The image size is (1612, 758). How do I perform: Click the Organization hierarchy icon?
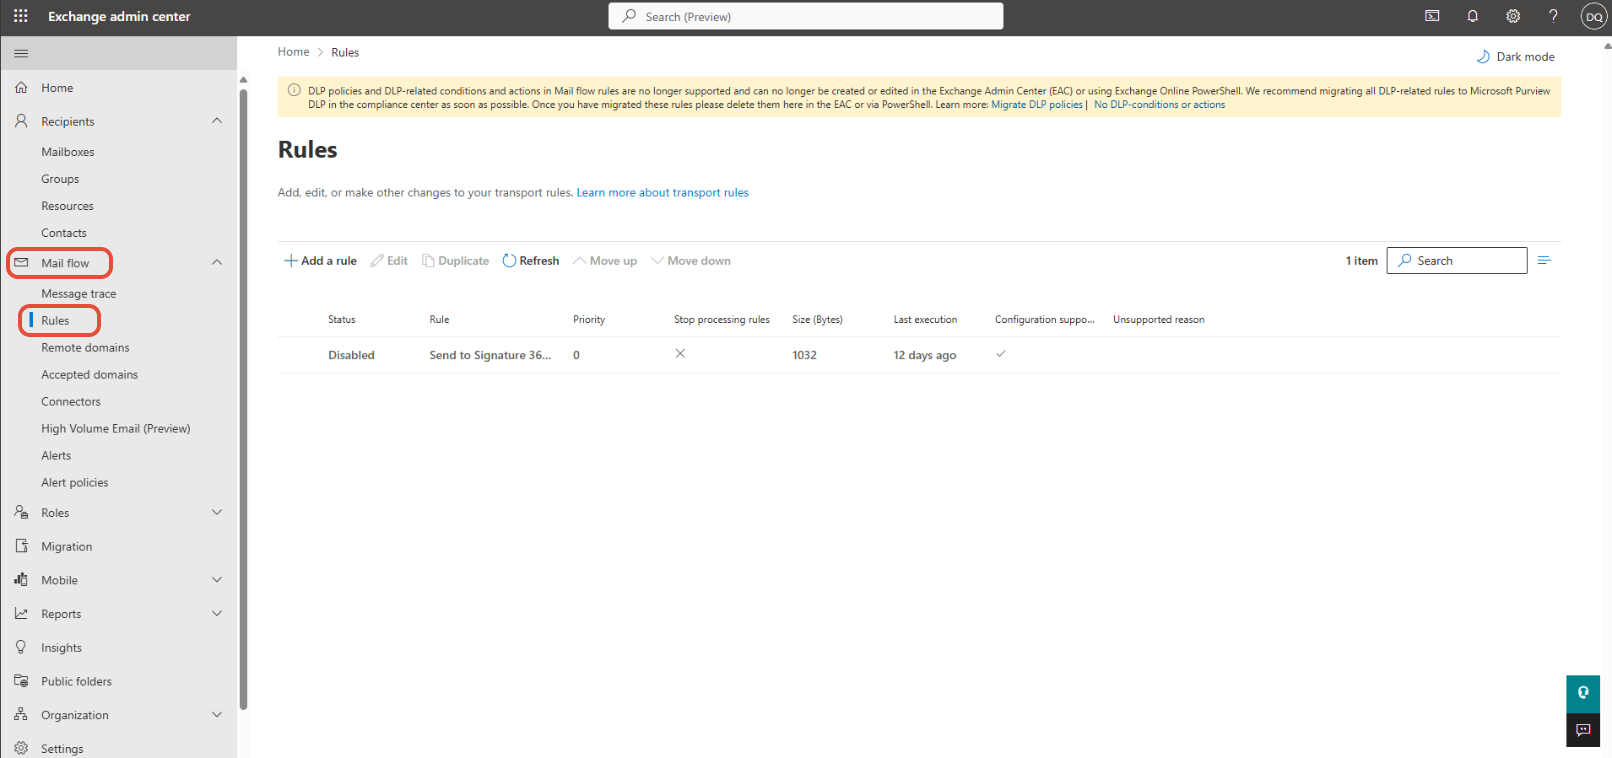click(x=21, y=715)
